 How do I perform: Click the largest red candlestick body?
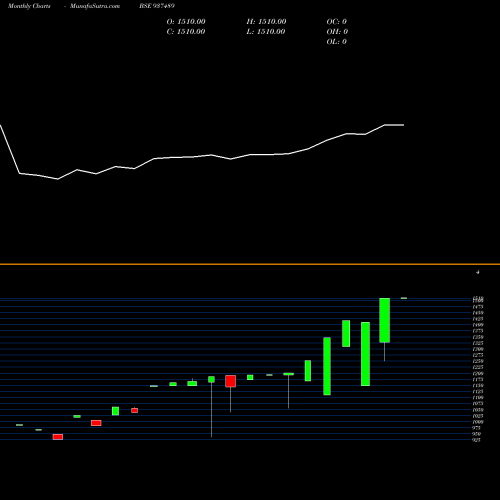point(230,381)
